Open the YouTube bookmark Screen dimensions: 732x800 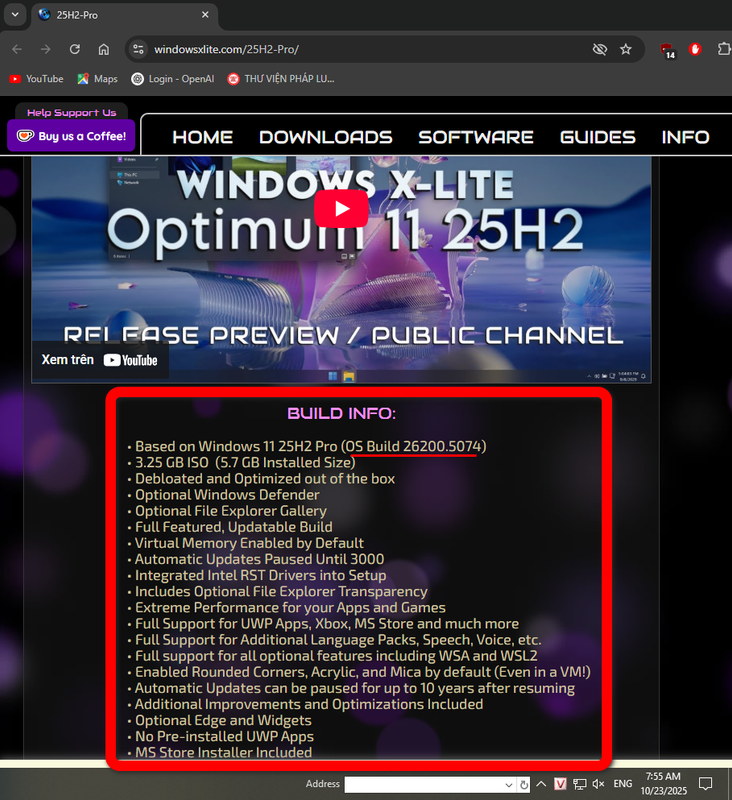37,79
